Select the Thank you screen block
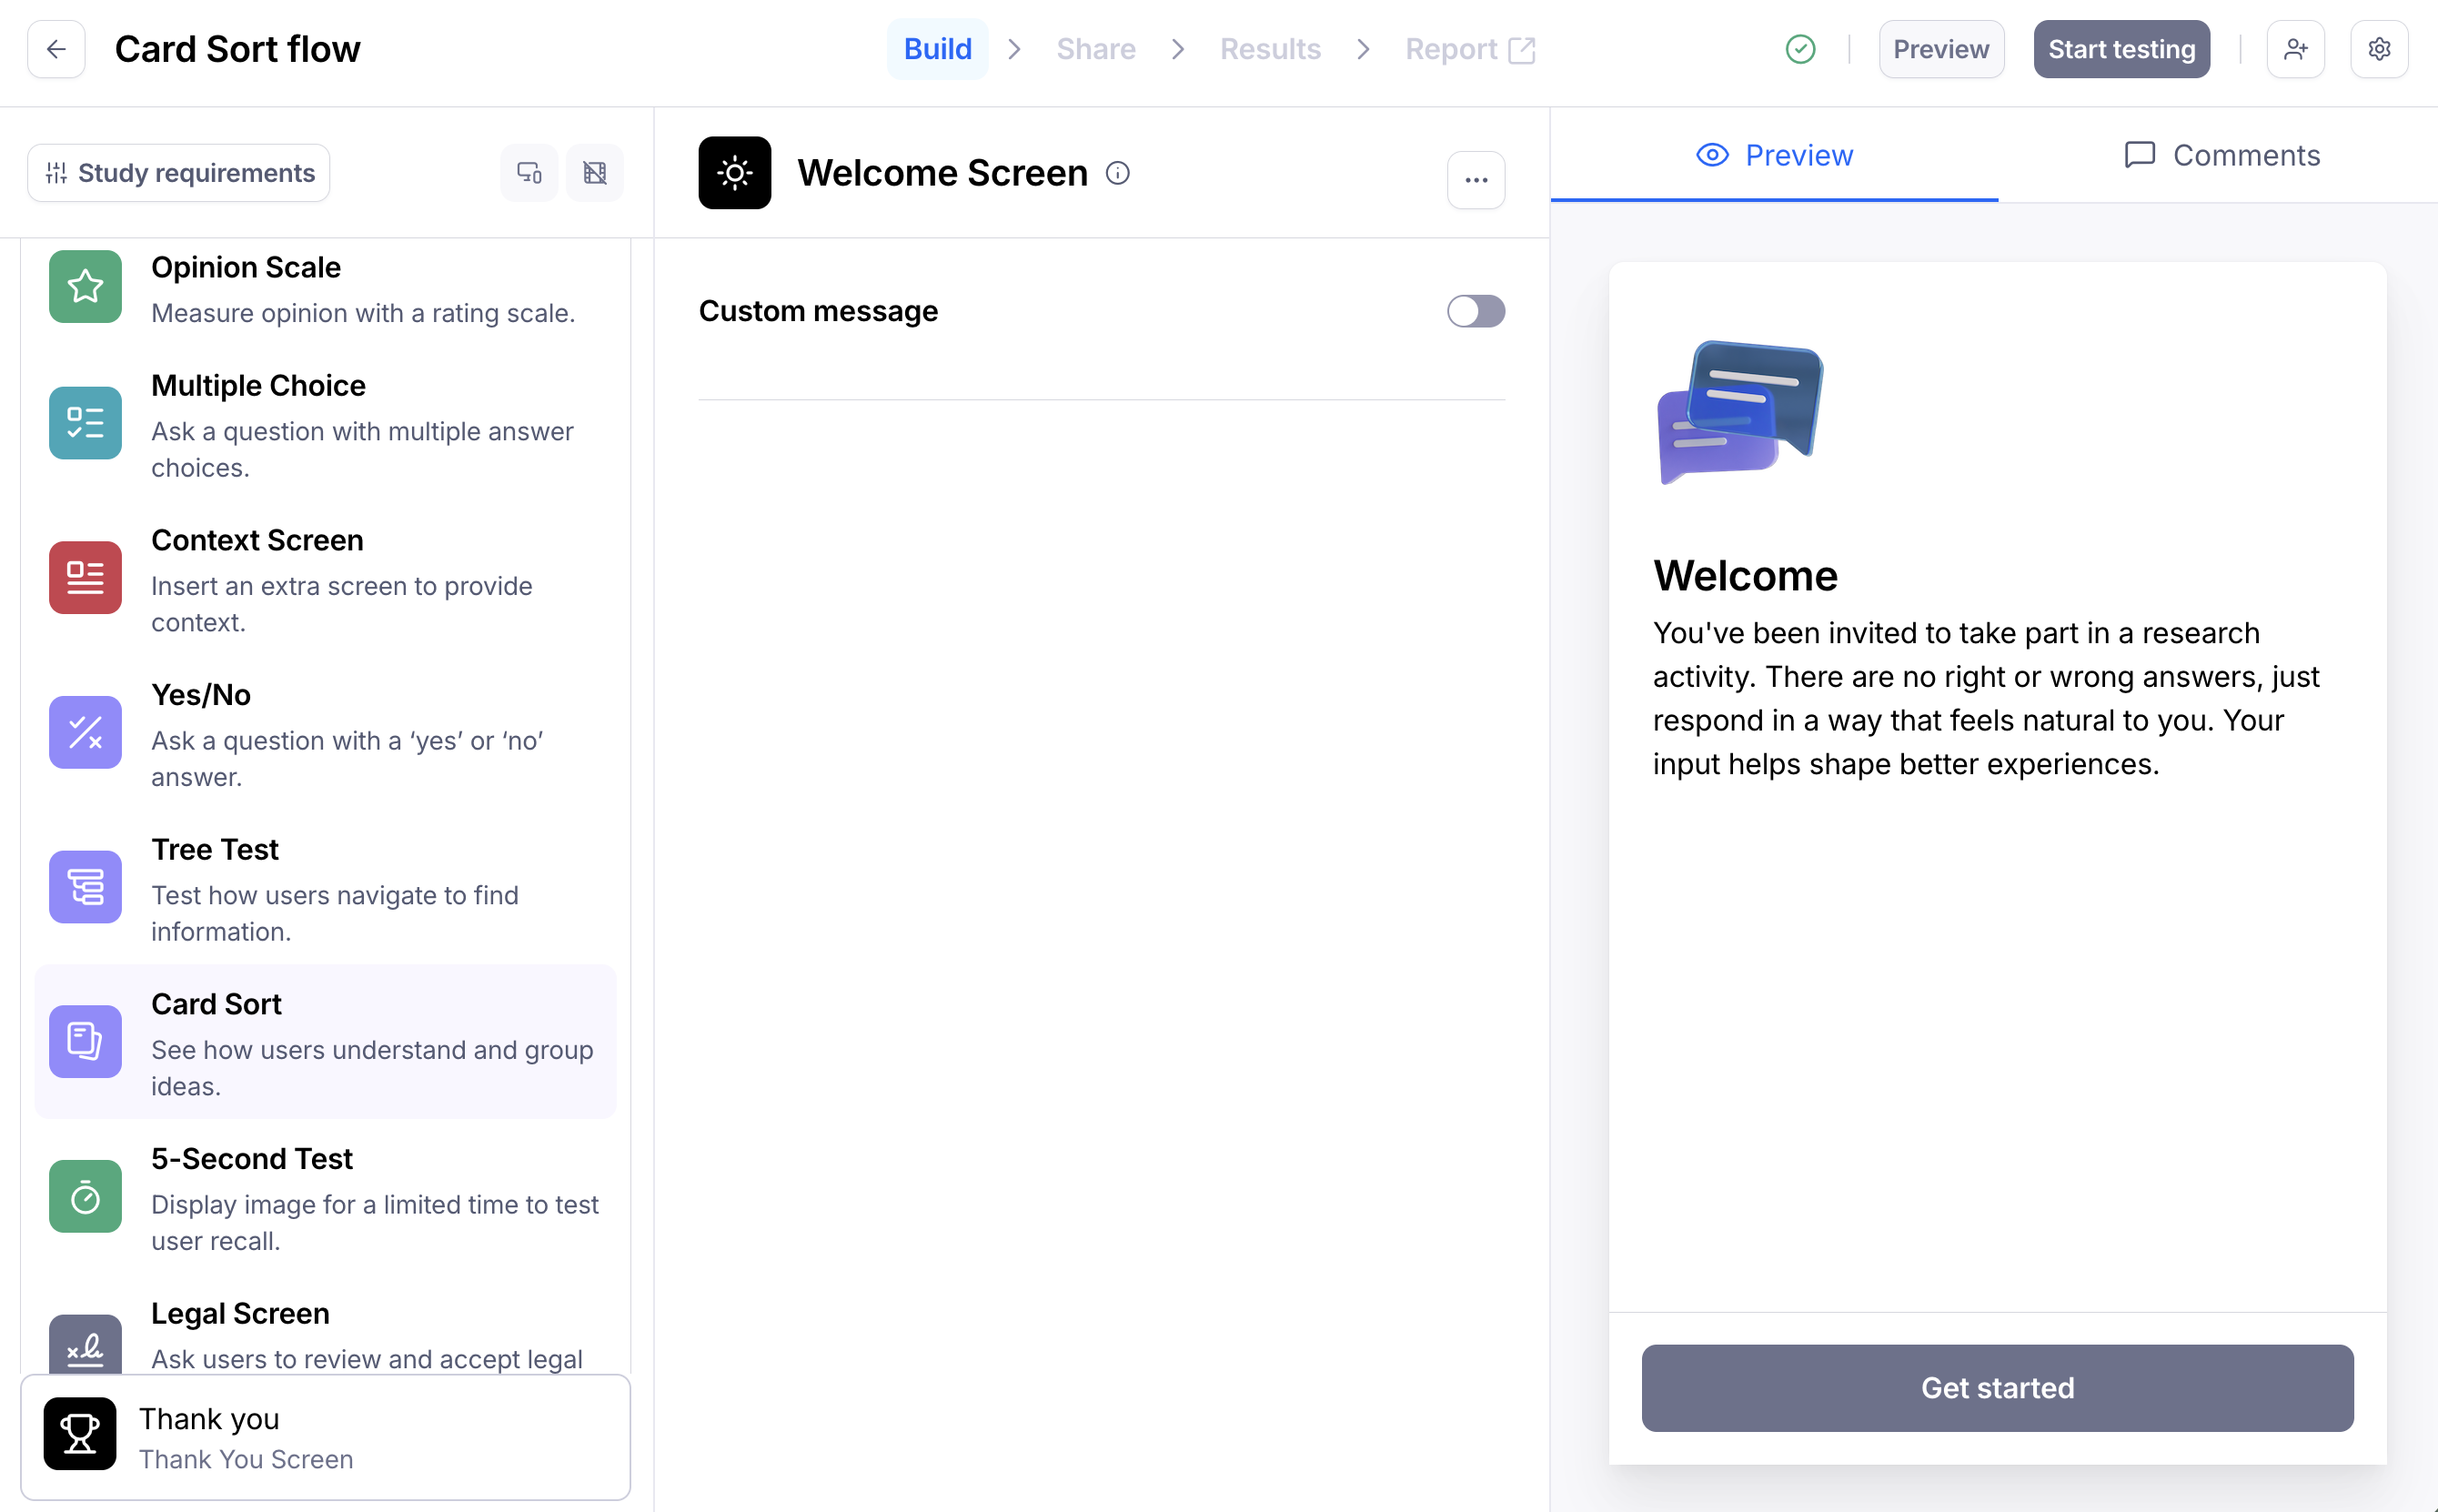Viewport: 2438px width, 1512px height. tap(325, 1436)
